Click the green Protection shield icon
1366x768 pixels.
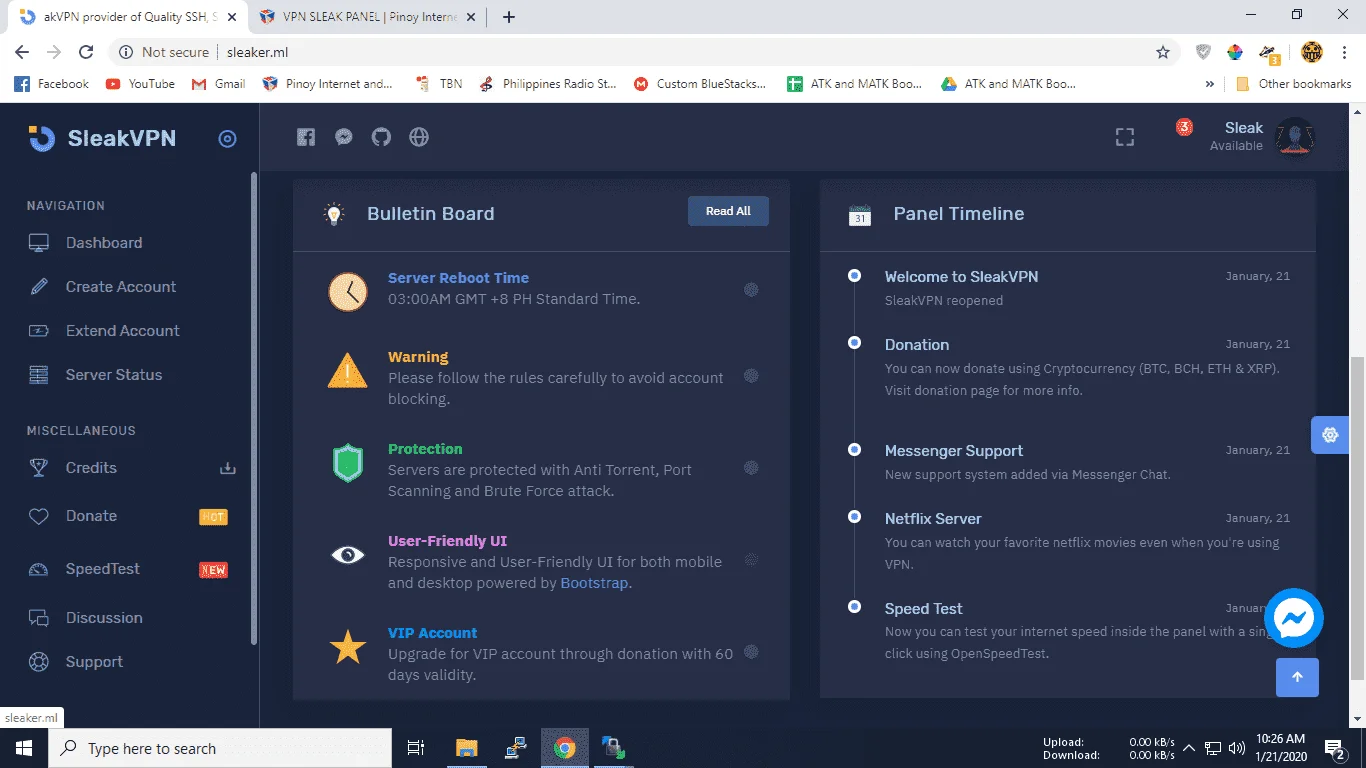click(x=348, y=463)
